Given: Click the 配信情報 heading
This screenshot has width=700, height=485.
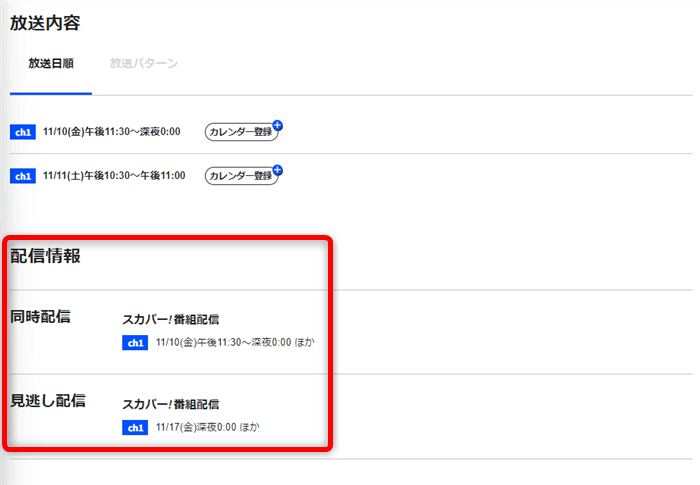Looking at the screenshot, I should click(45, 256).
